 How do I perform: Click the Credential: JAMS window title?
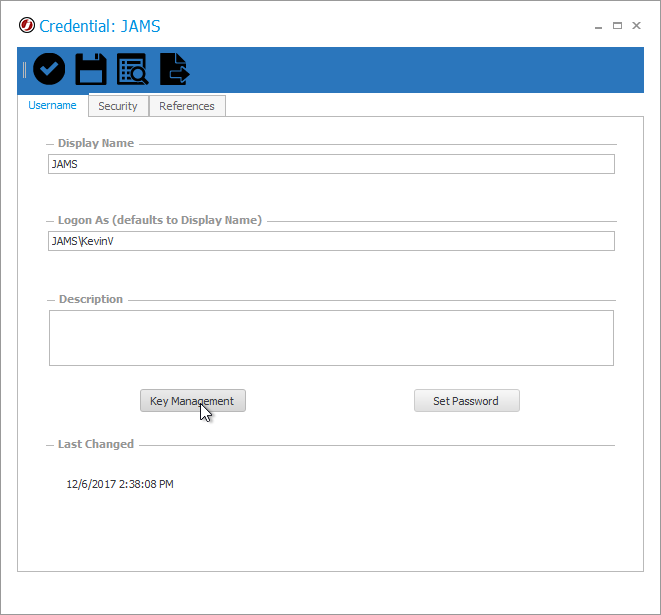(x=100, y=26)
